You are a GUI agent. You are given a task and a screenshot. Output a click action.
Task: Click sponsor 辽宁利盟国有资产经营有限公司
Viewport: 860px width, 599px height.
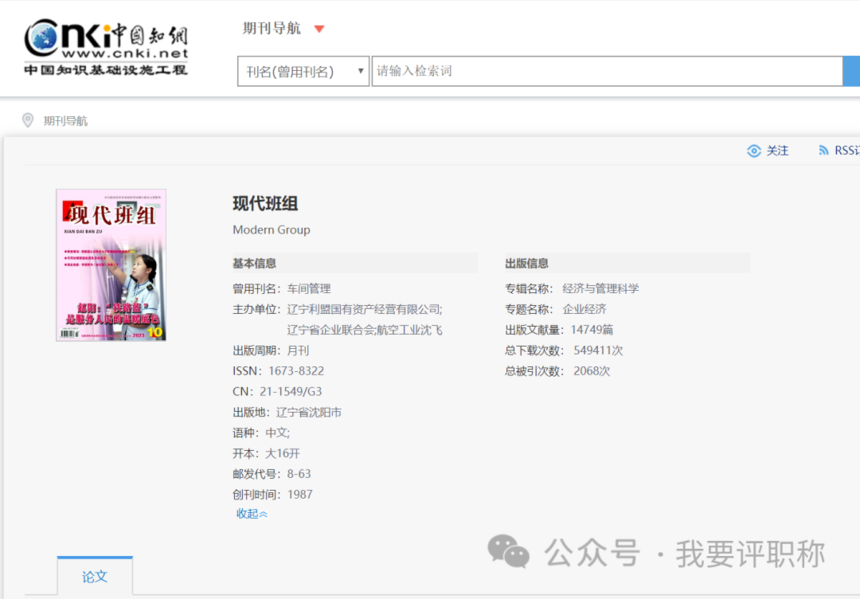365,309
